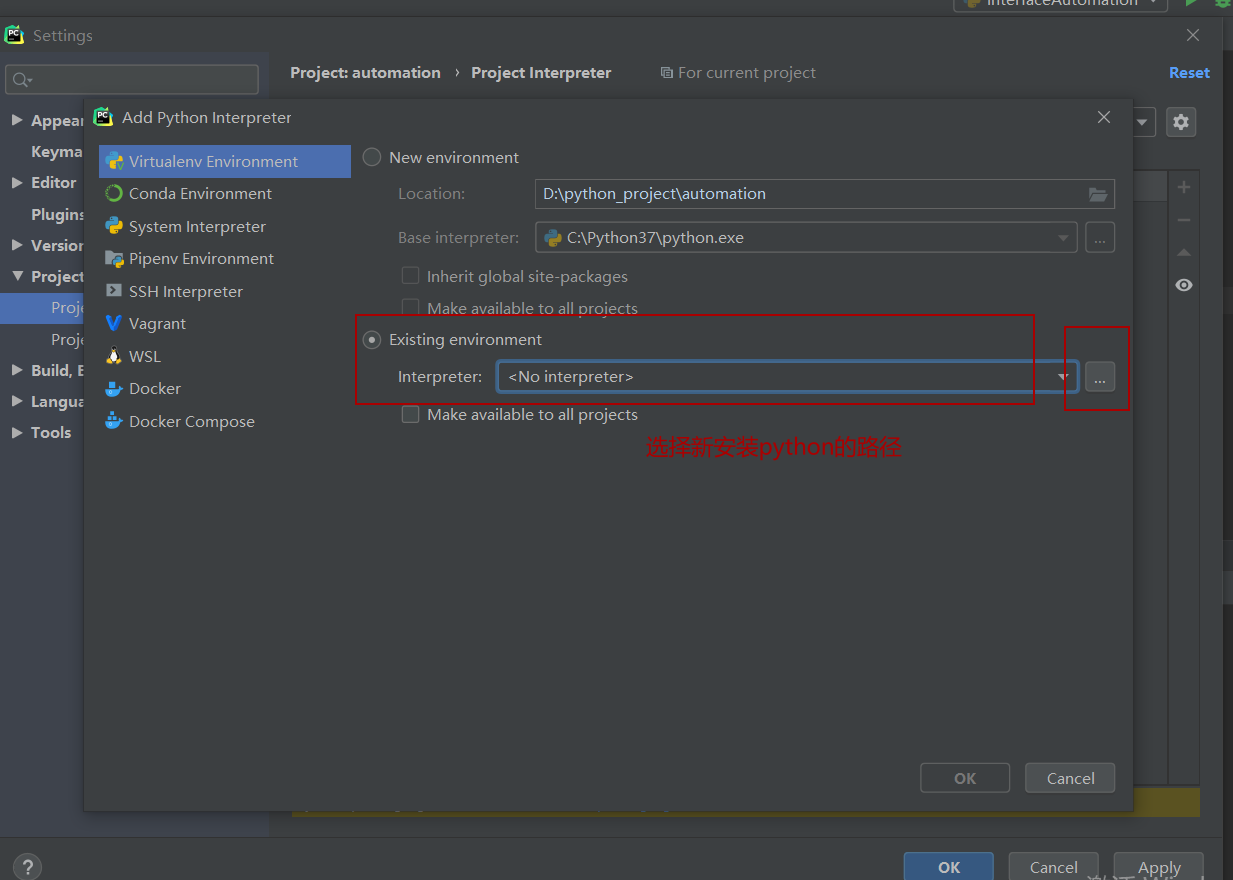Enable Inherit global site-packages

[410, 276]
